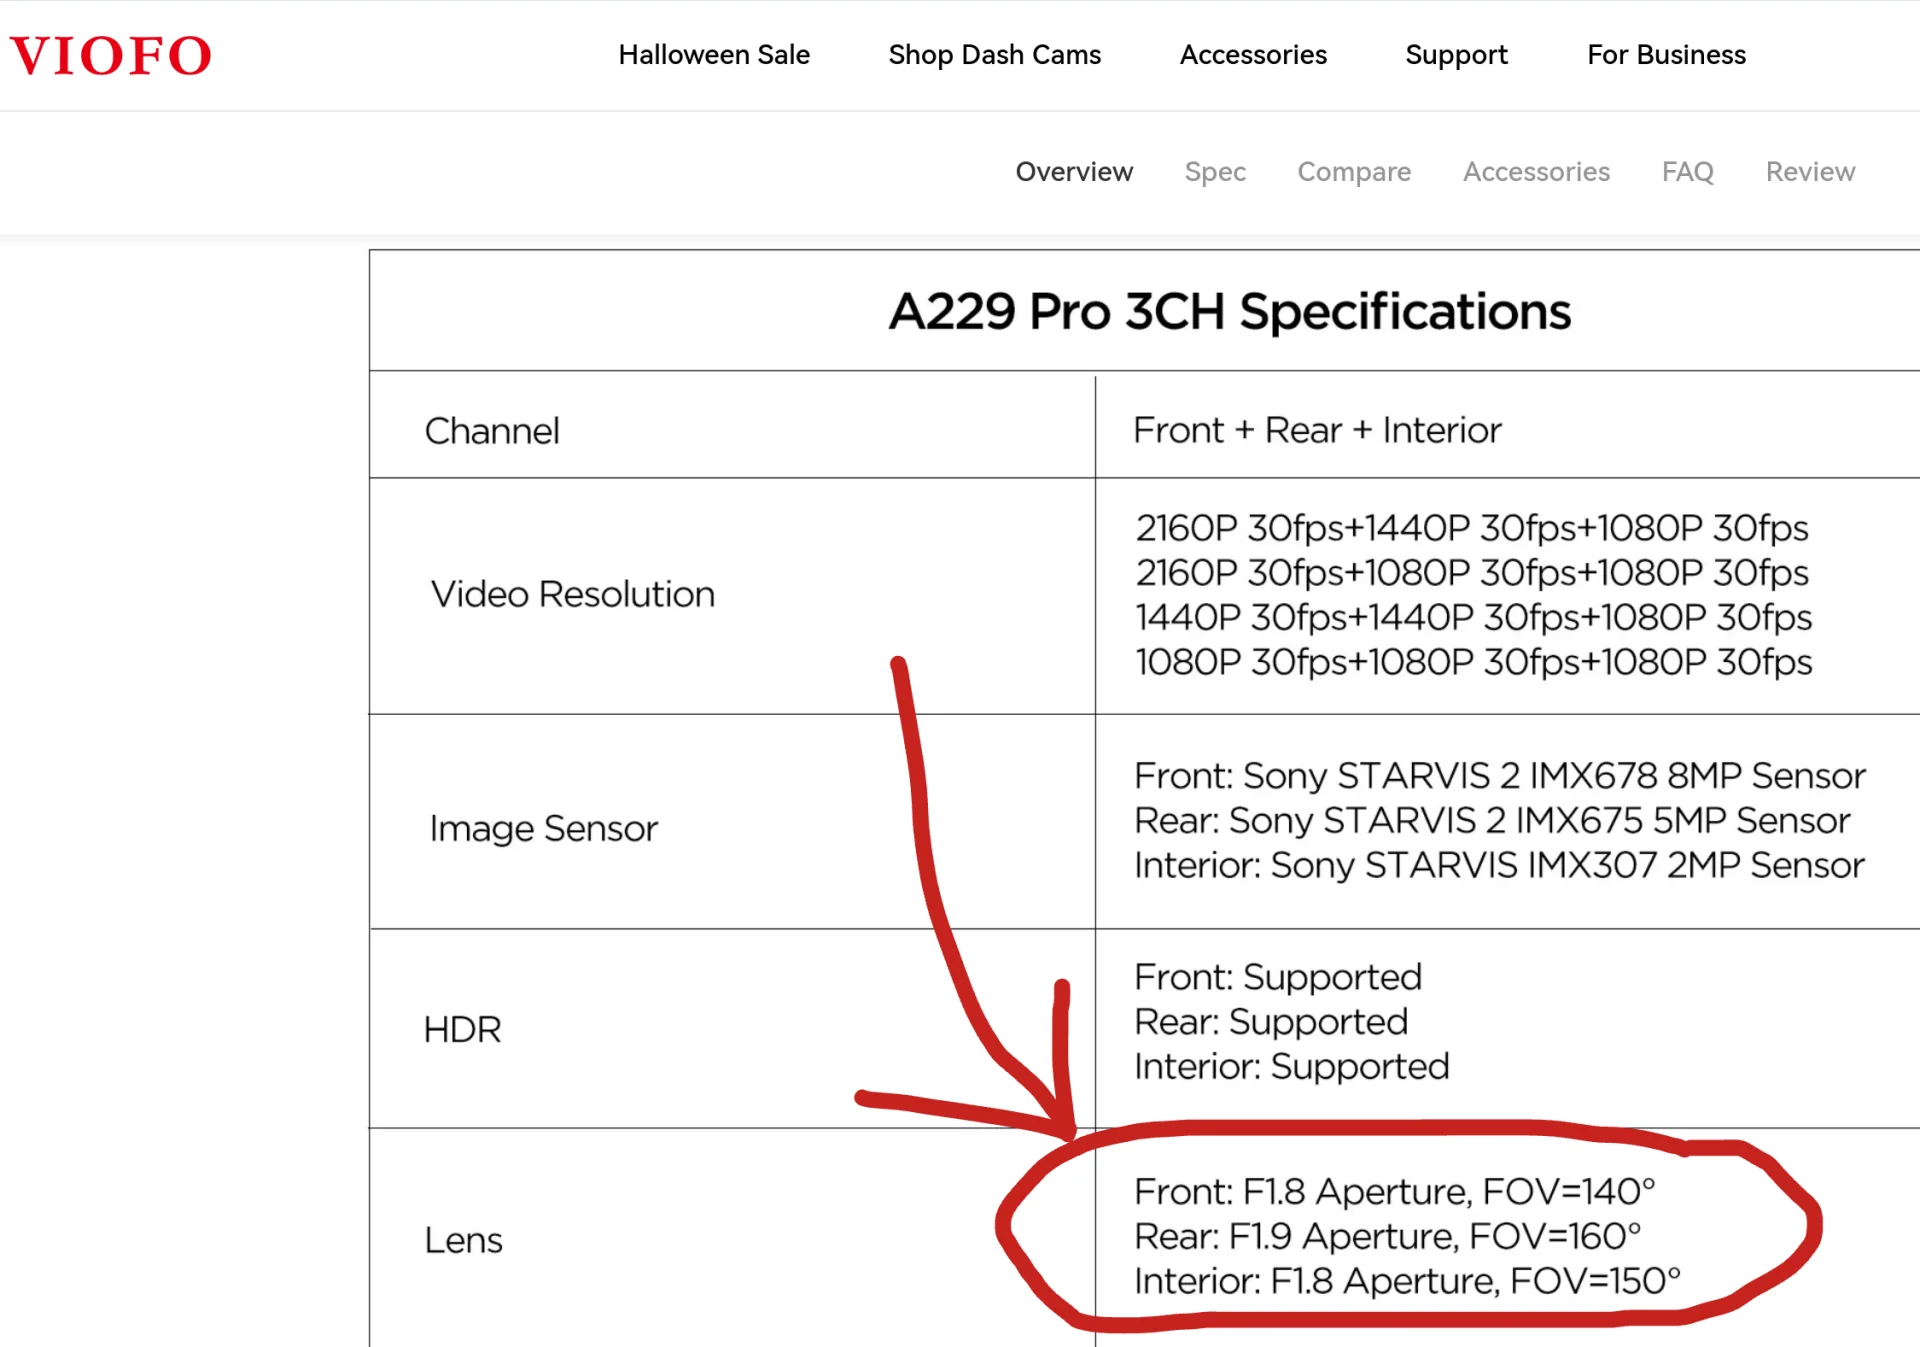Select For Business navigation item

pos(1666,55)
